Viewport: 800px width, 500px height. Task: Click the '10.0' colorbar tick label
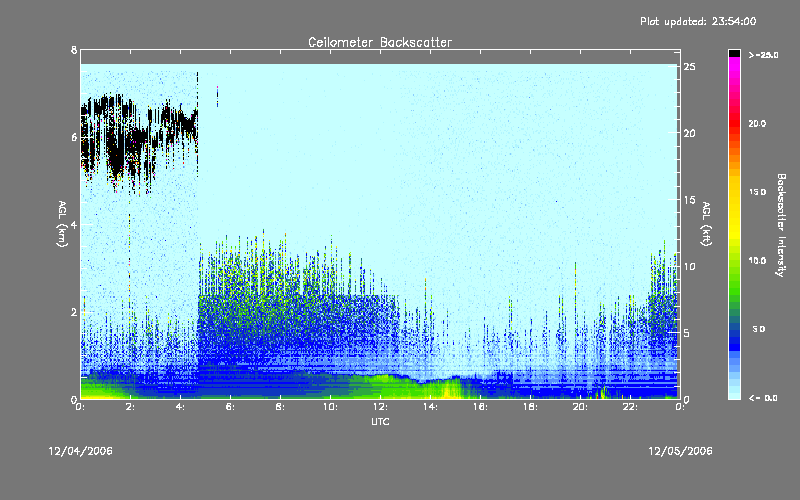pyautogui.click(x=757, y=261)
